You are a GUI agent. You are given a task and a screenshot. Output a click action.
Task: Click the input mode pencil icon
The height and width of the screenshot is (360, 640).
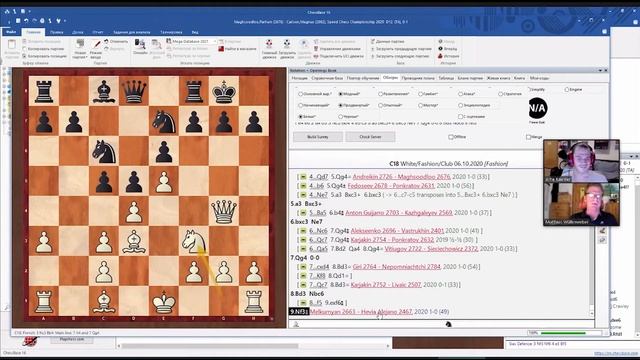96,44
